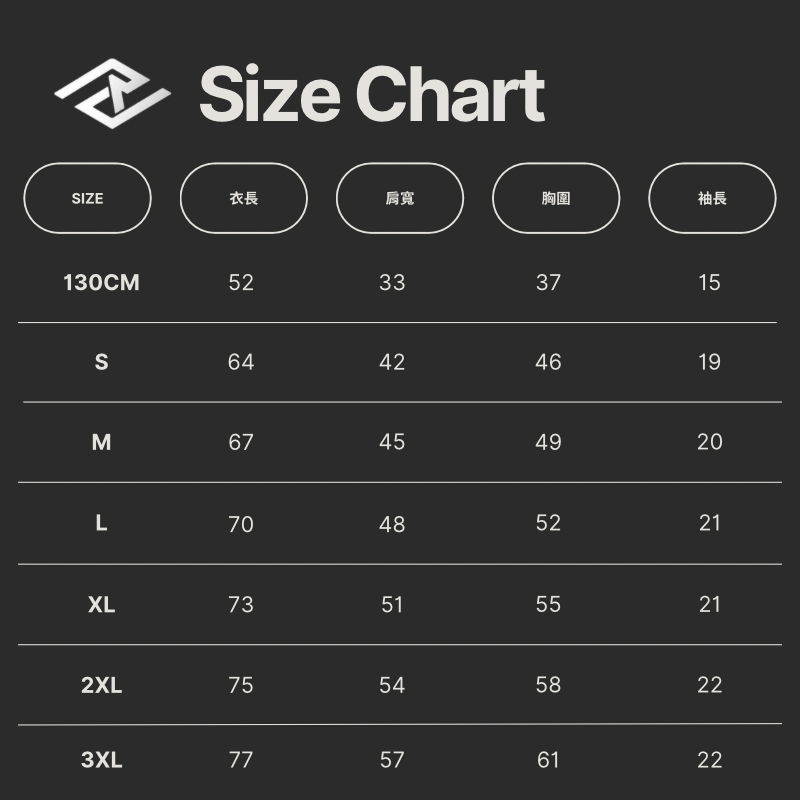Viewport: 800px width, 800px height.
Task: Select the 肩寬 header pill
Action: coord(400,198)
